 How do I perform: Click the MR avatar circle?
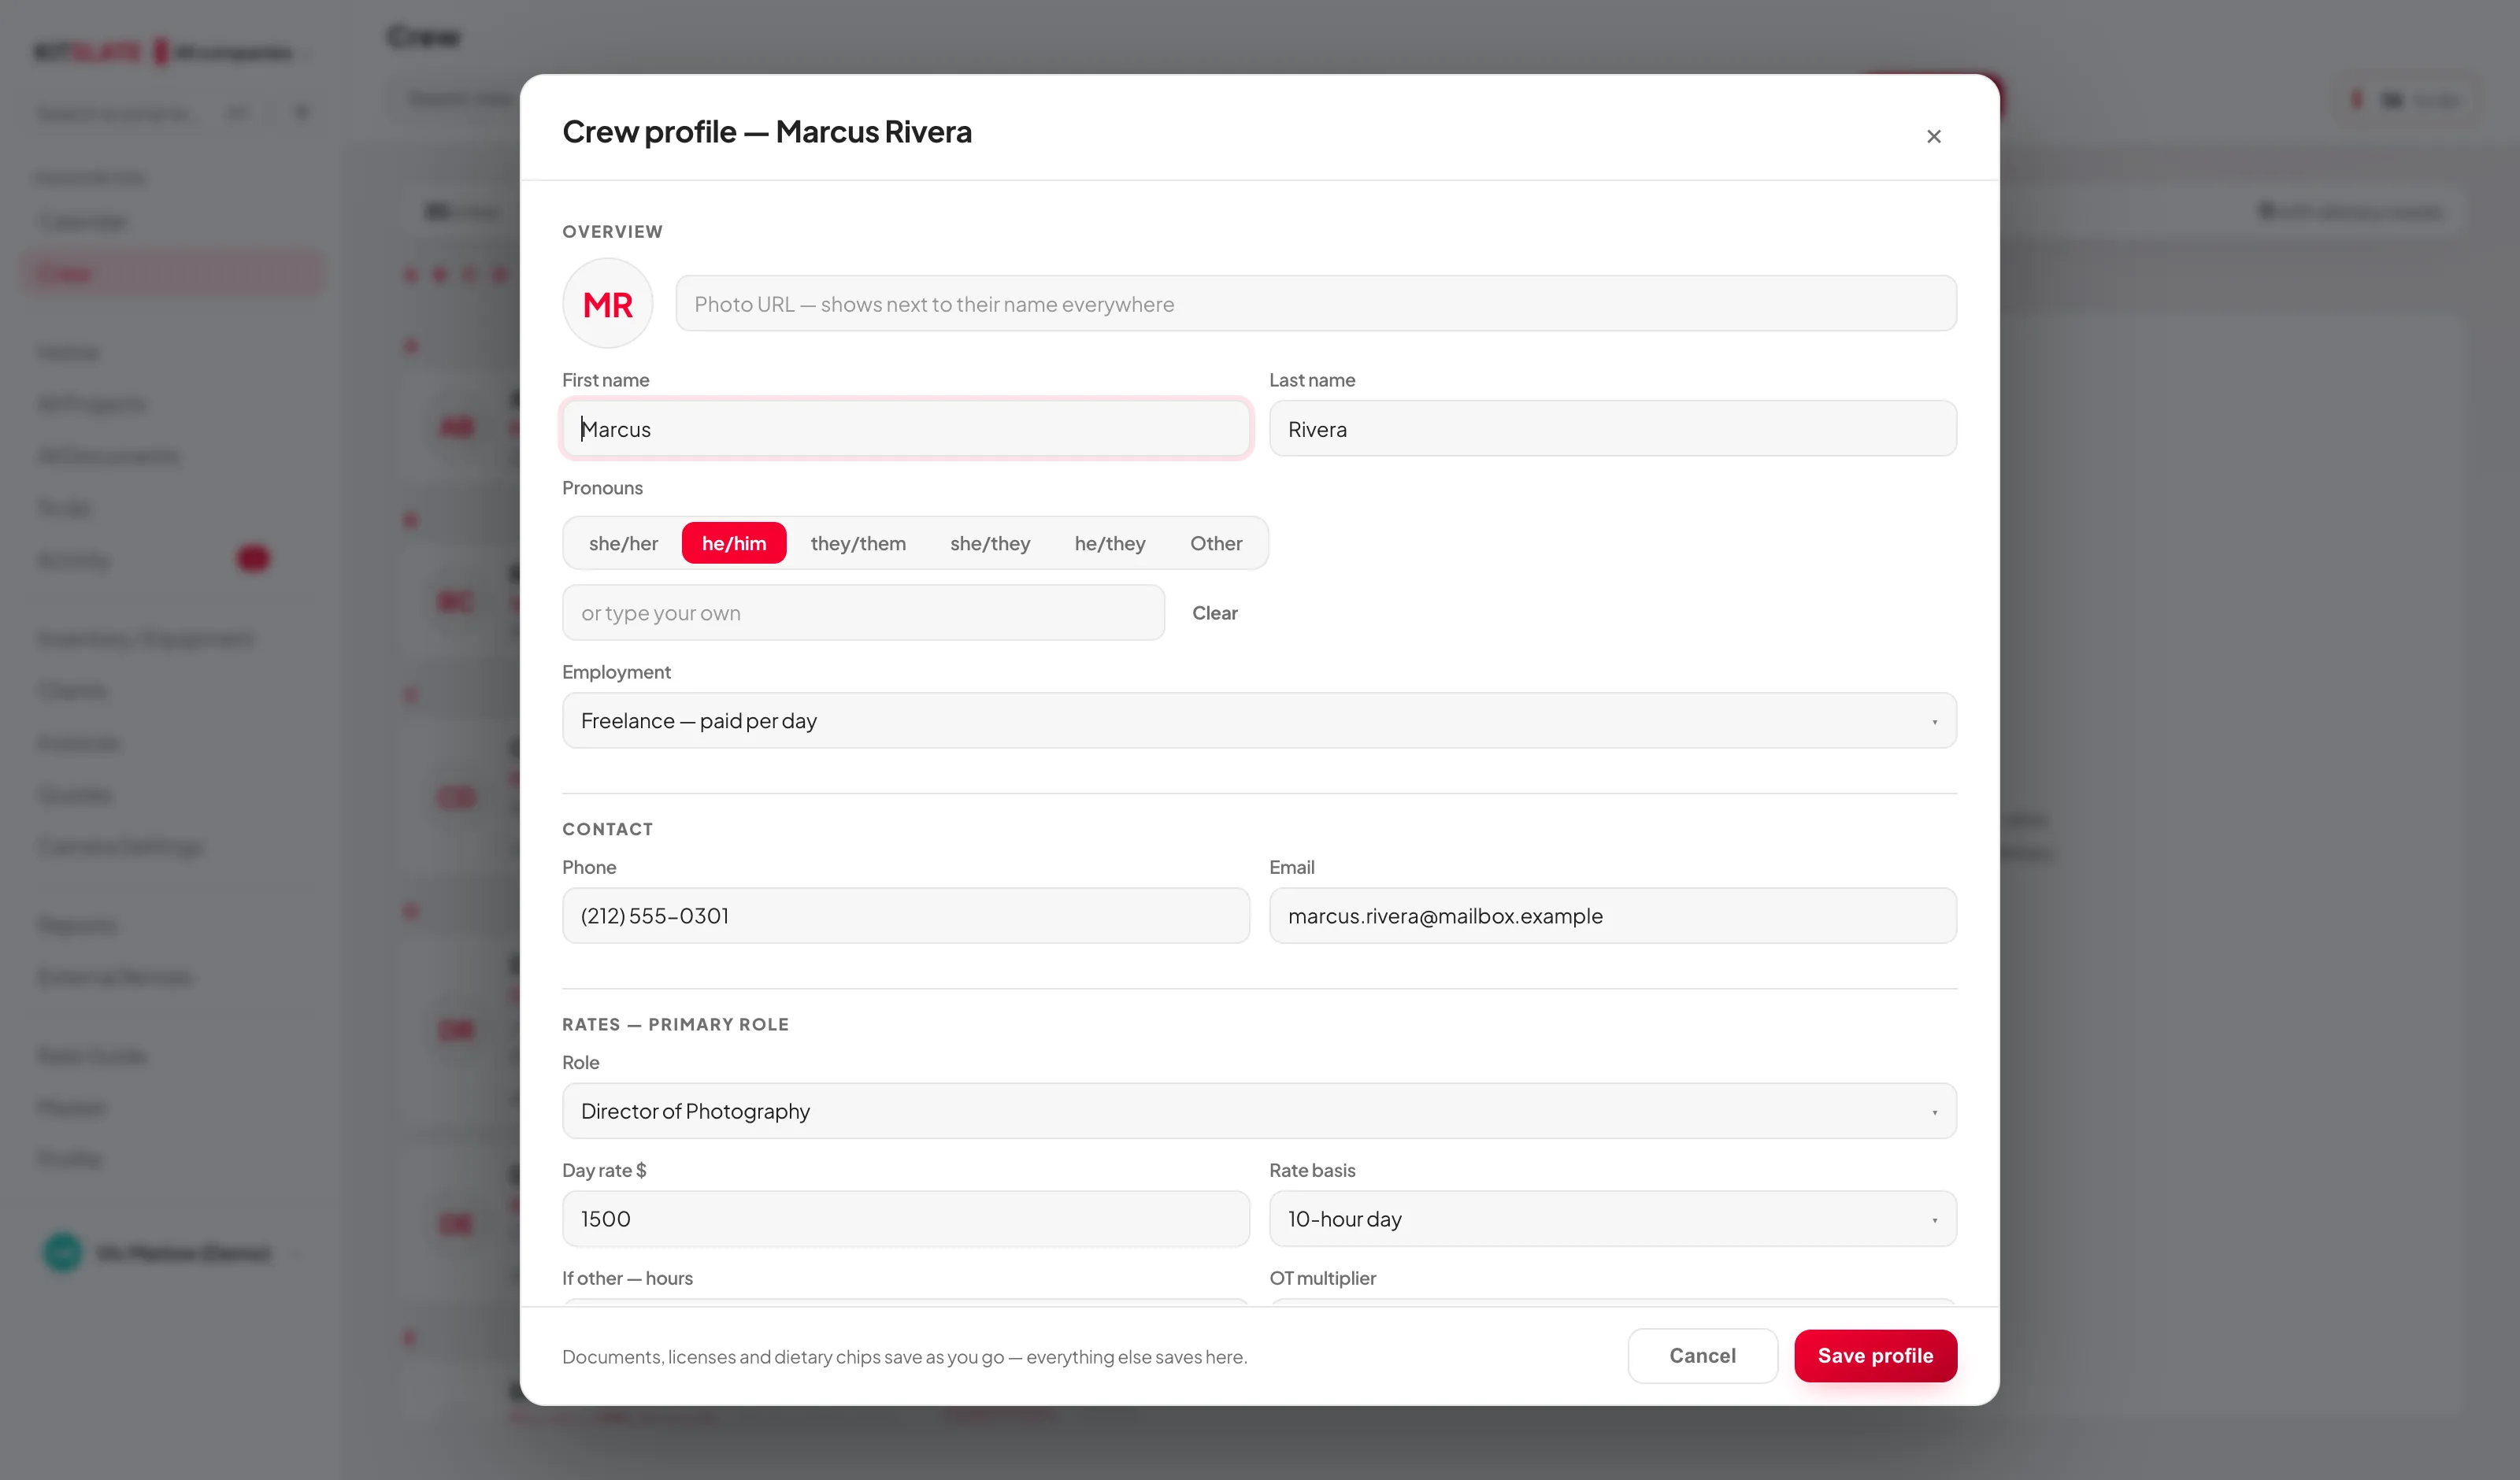point(607,304)
